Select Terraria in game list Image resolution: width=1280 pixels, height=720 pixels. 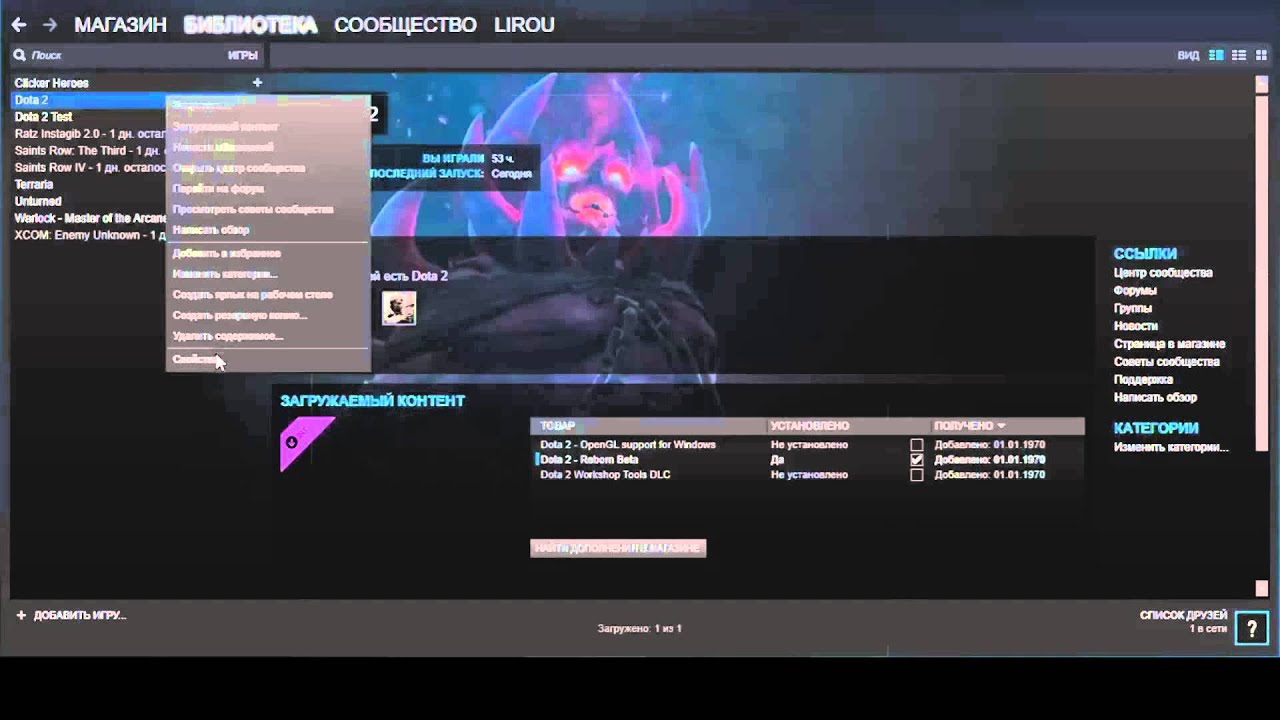tap(34, 185)
